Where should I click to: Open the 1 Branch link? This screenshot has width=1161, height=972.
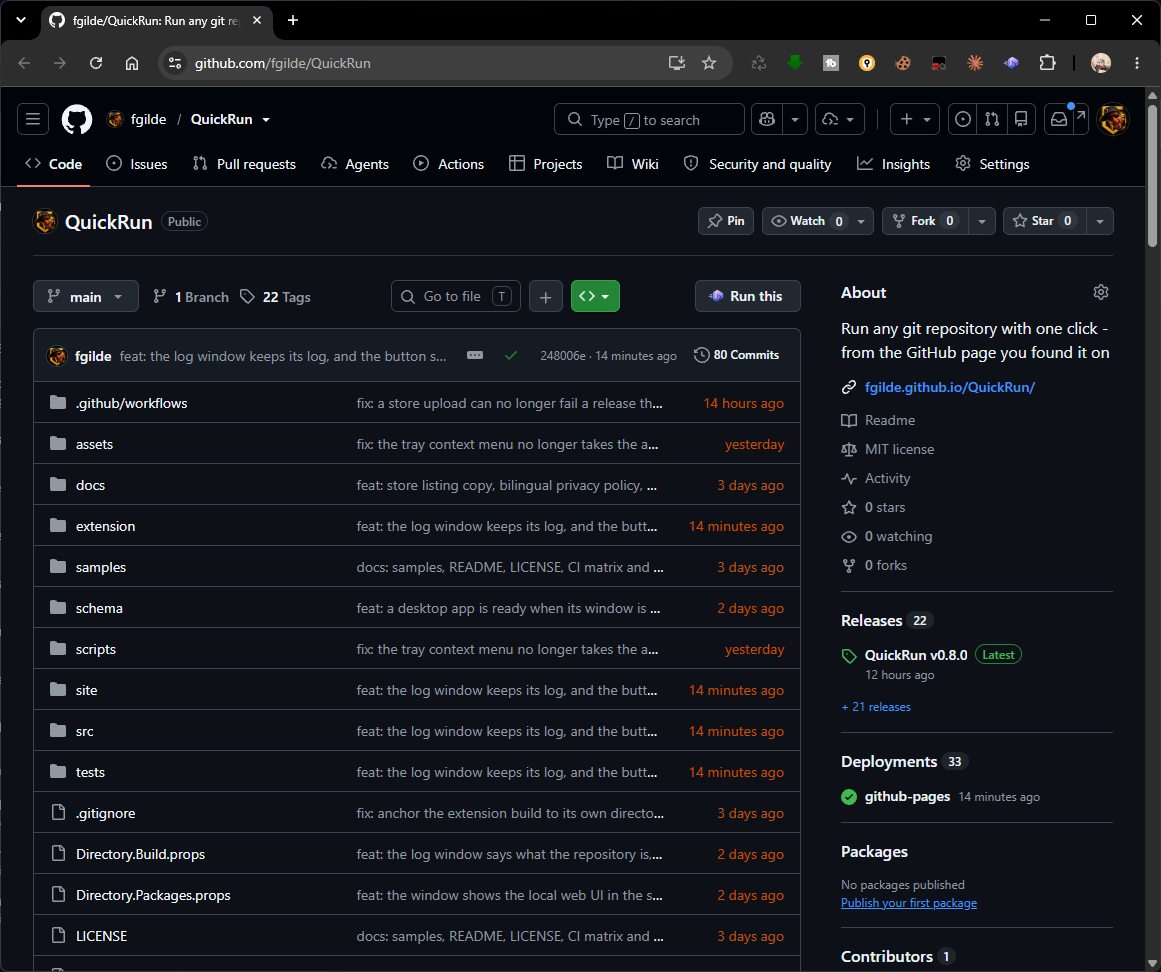191,297
